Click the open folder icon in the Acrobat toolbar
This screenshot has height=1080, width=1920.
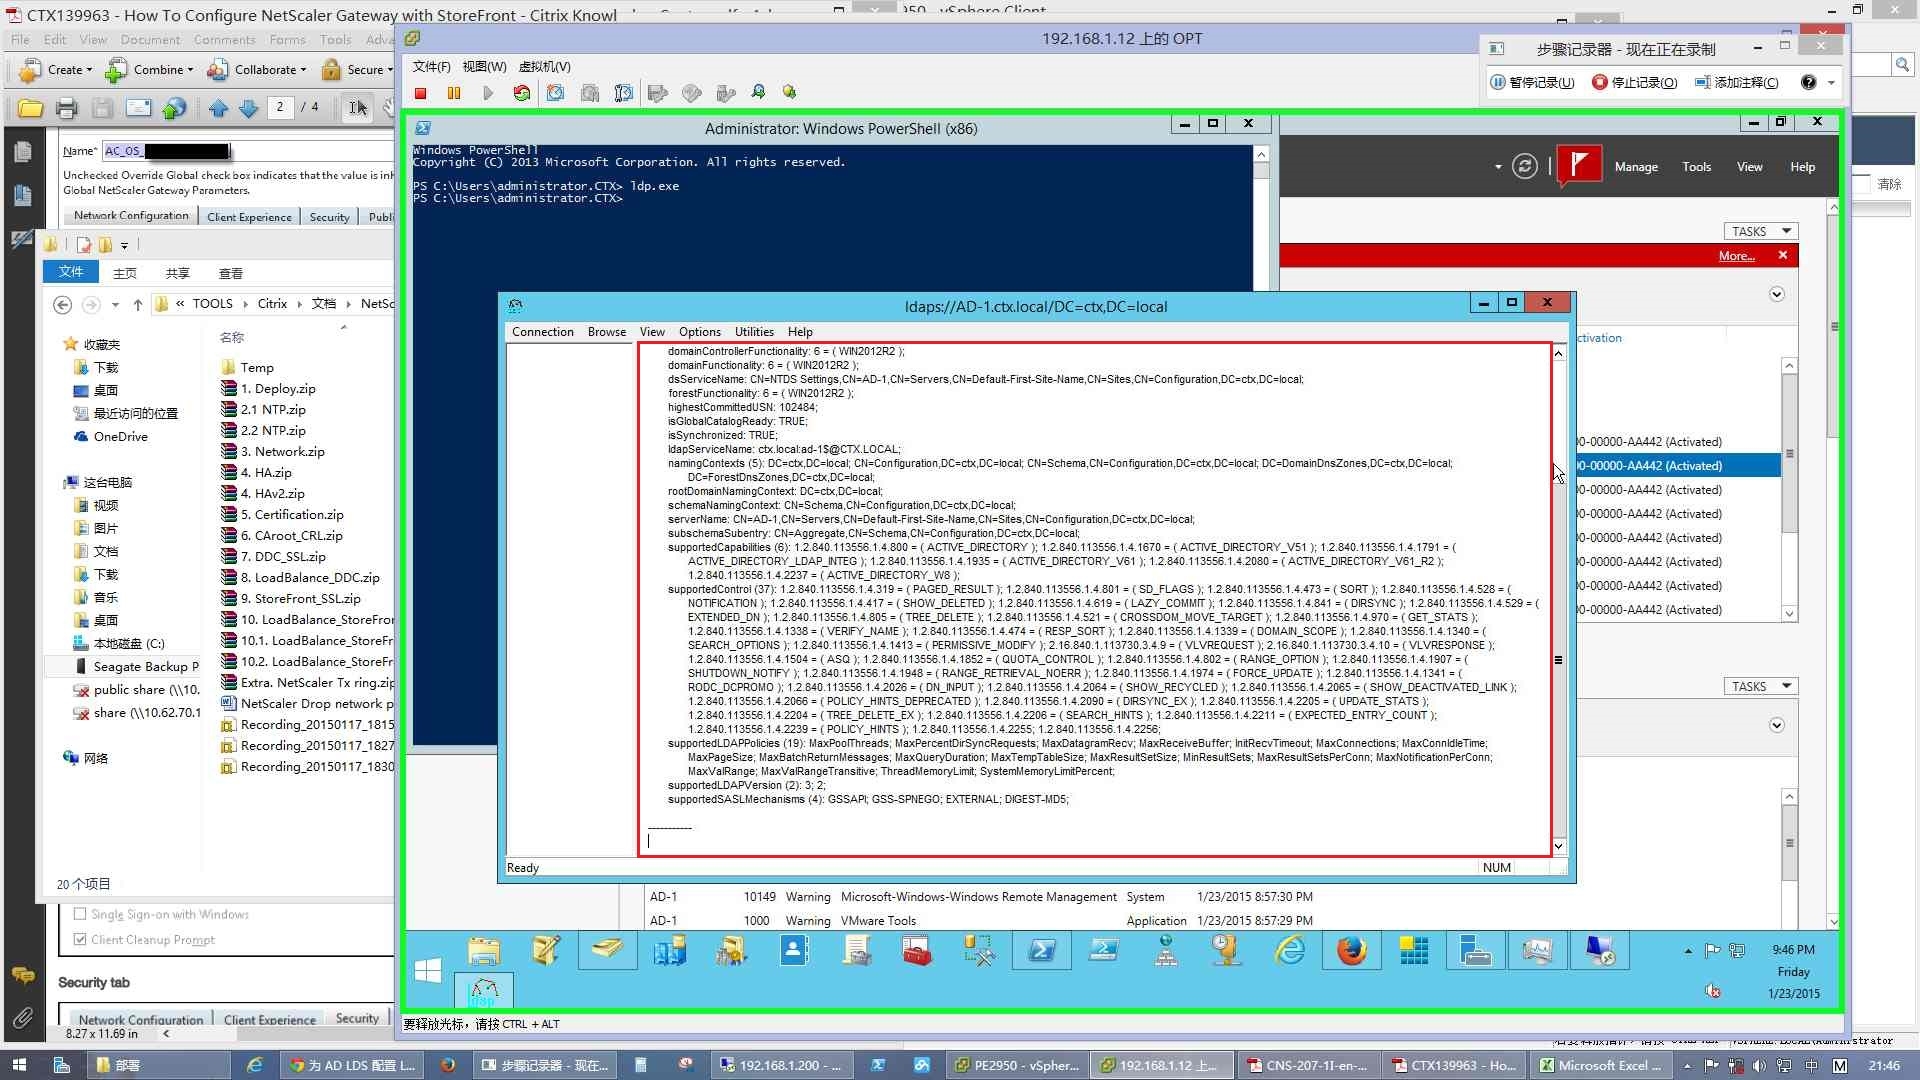pos(30,108)
